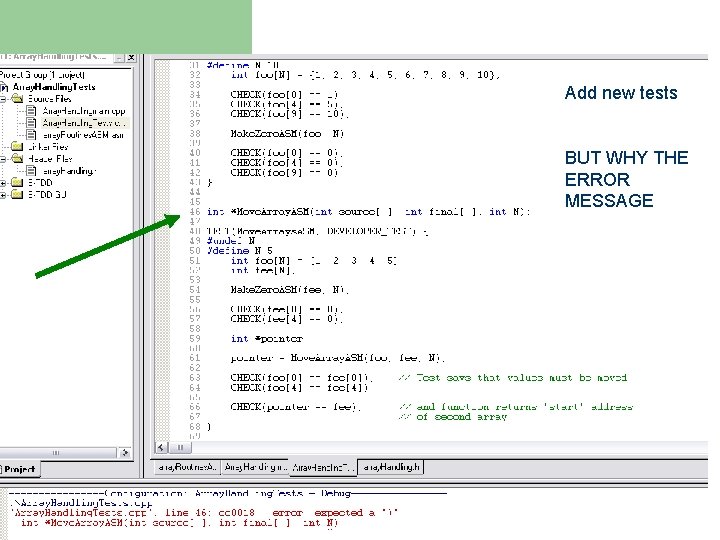Open arrayRoutinesASM.asm from project tree

pos(83,135)
